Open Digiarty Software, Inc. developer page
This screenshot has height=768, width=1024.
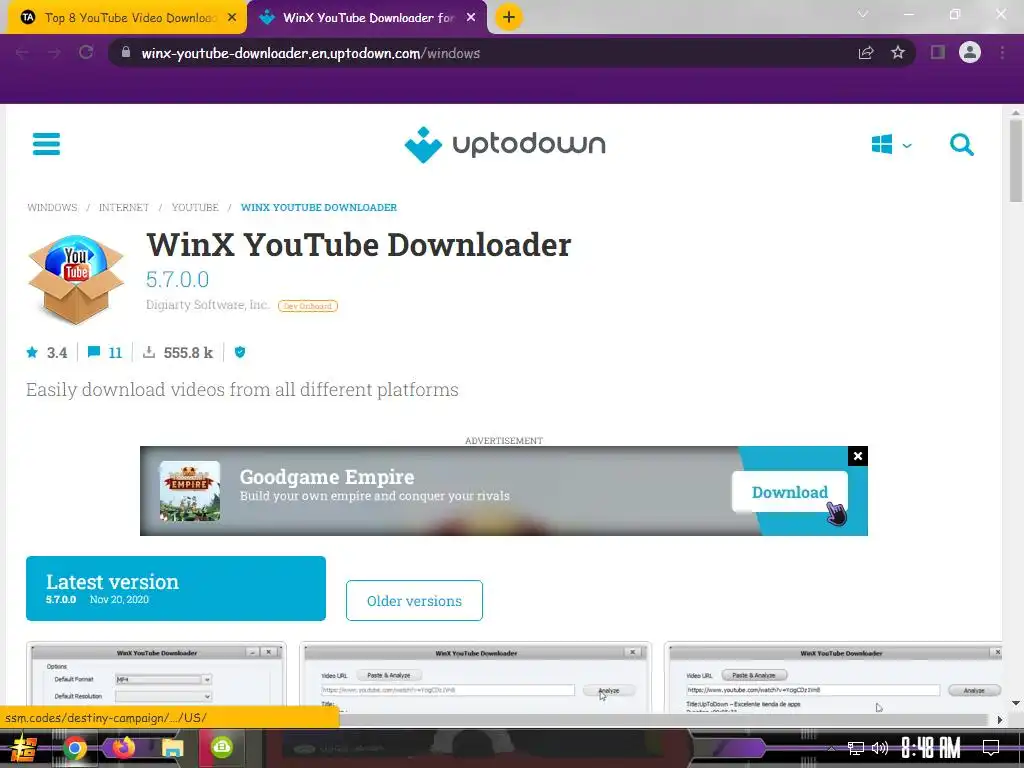(207, 305)
